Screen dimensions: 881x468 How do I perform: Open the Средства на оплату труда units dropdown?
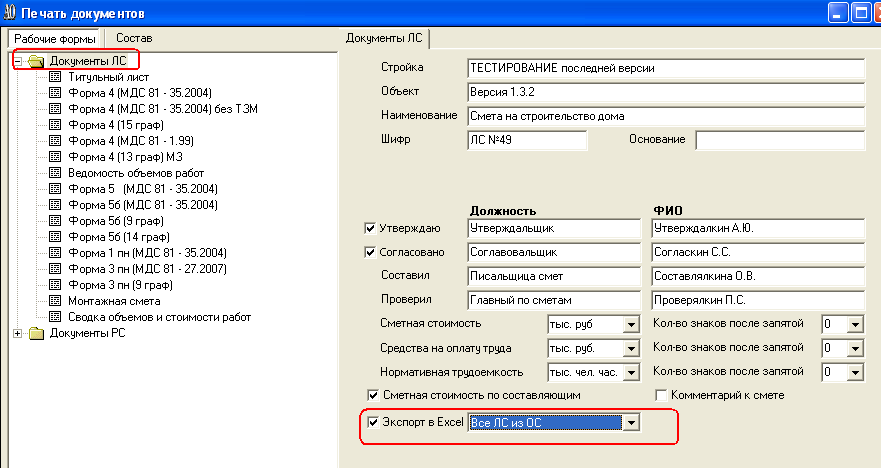point(631,349)
